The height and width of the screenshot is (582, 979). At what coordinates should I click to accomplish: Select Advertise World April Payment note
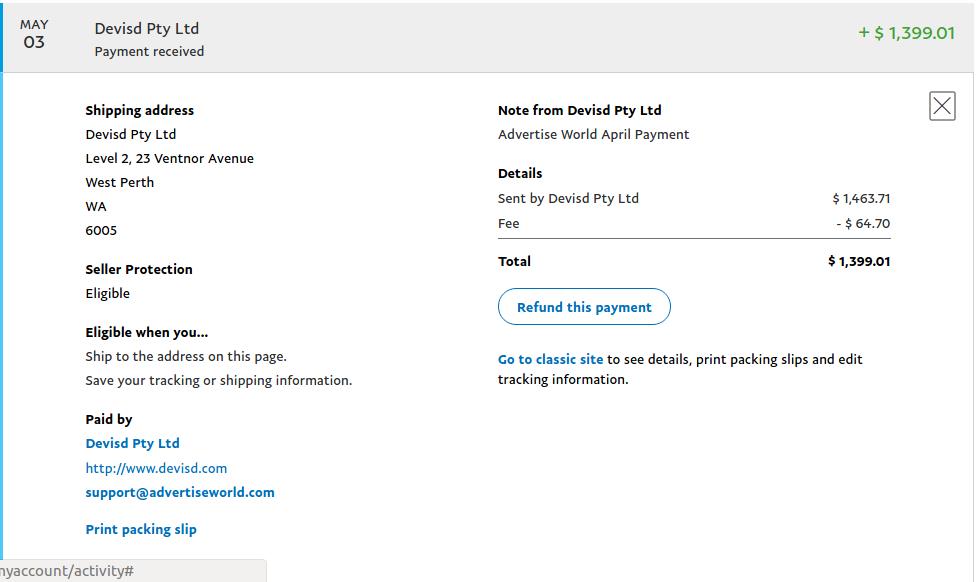coord(593,134)
